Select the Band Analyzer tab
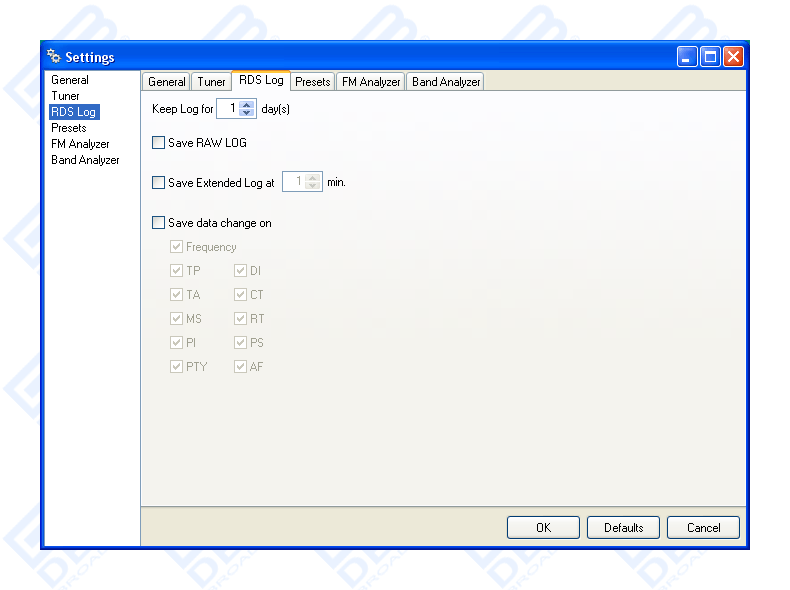Viewport: 790px width, 590px height. pyautogui.click(x=446, y=82)
